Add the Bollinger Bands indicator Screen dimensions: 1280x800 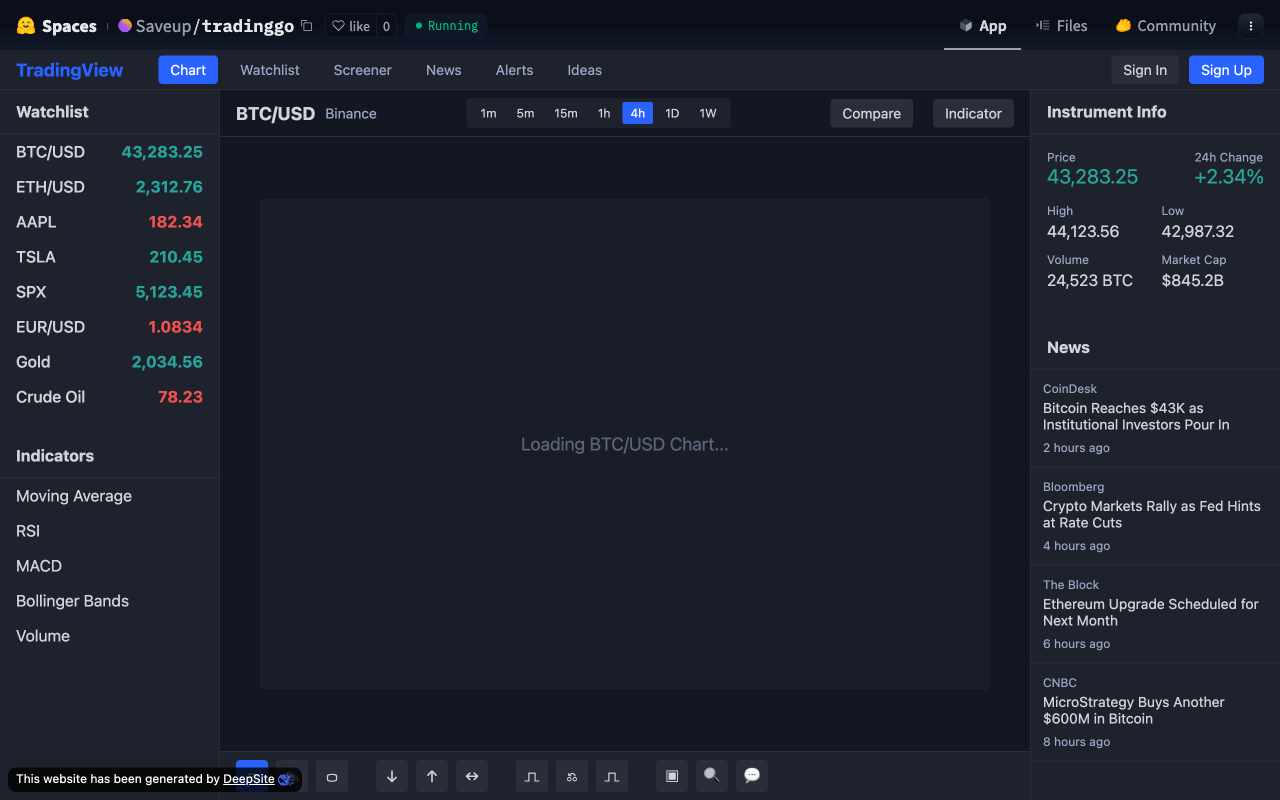109,601
